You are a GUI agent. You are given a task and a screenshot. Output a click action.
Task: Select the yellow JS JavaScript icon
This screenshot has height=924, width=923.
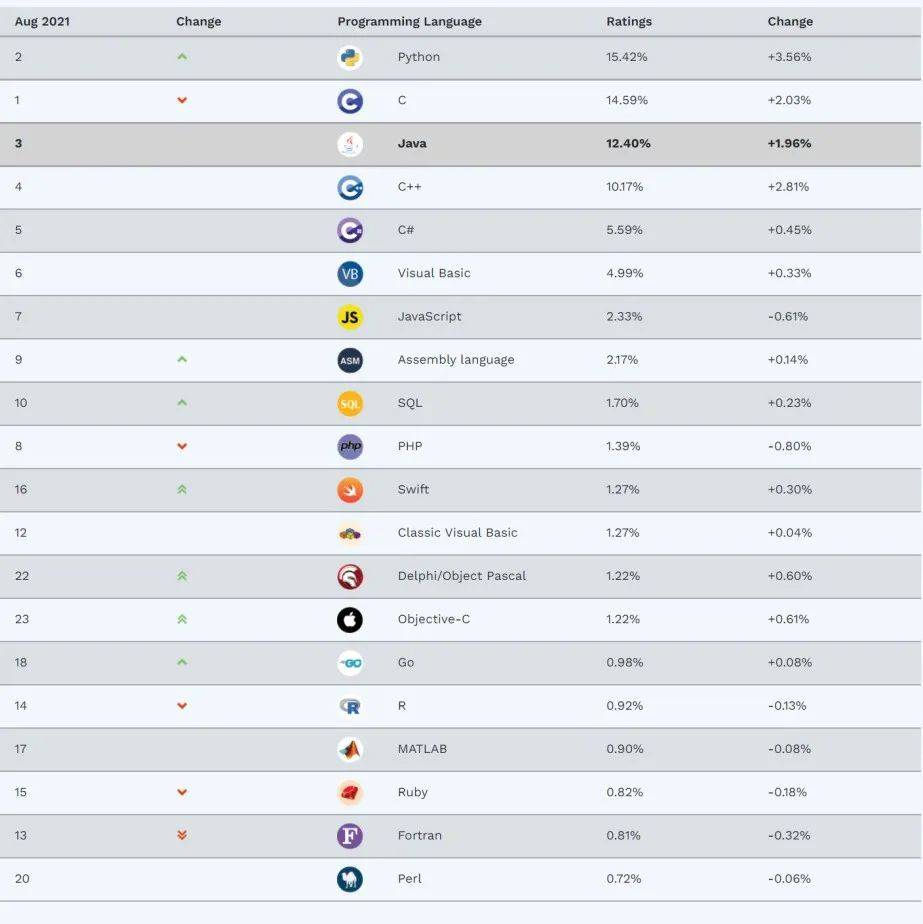coord(350,317)
